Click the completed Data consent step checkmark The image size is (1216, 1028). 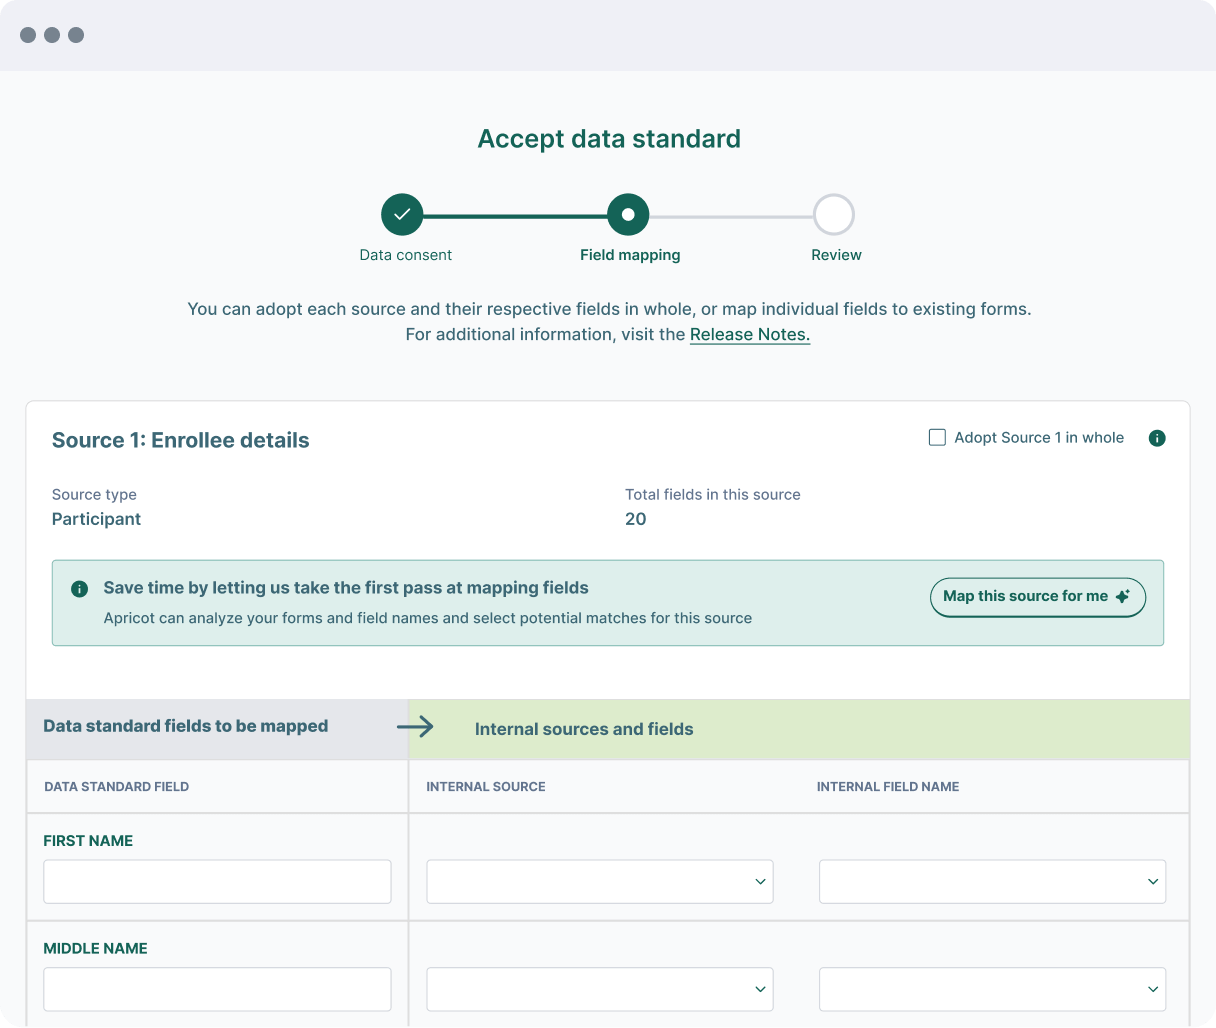click(402, 214)
